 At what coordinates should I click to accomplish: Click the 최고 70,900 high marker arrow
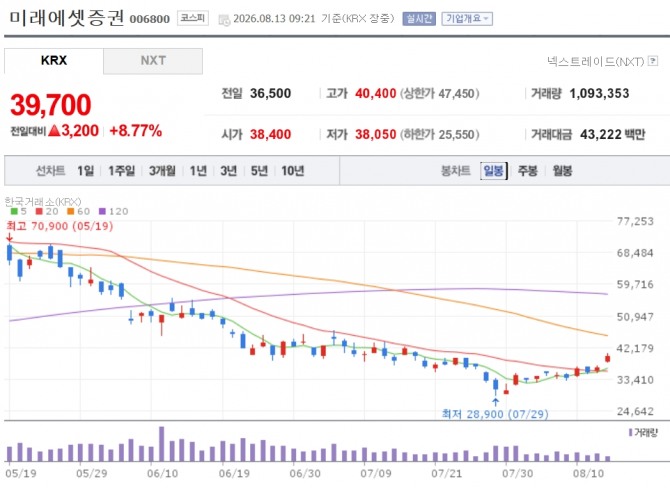coord(9,238)
